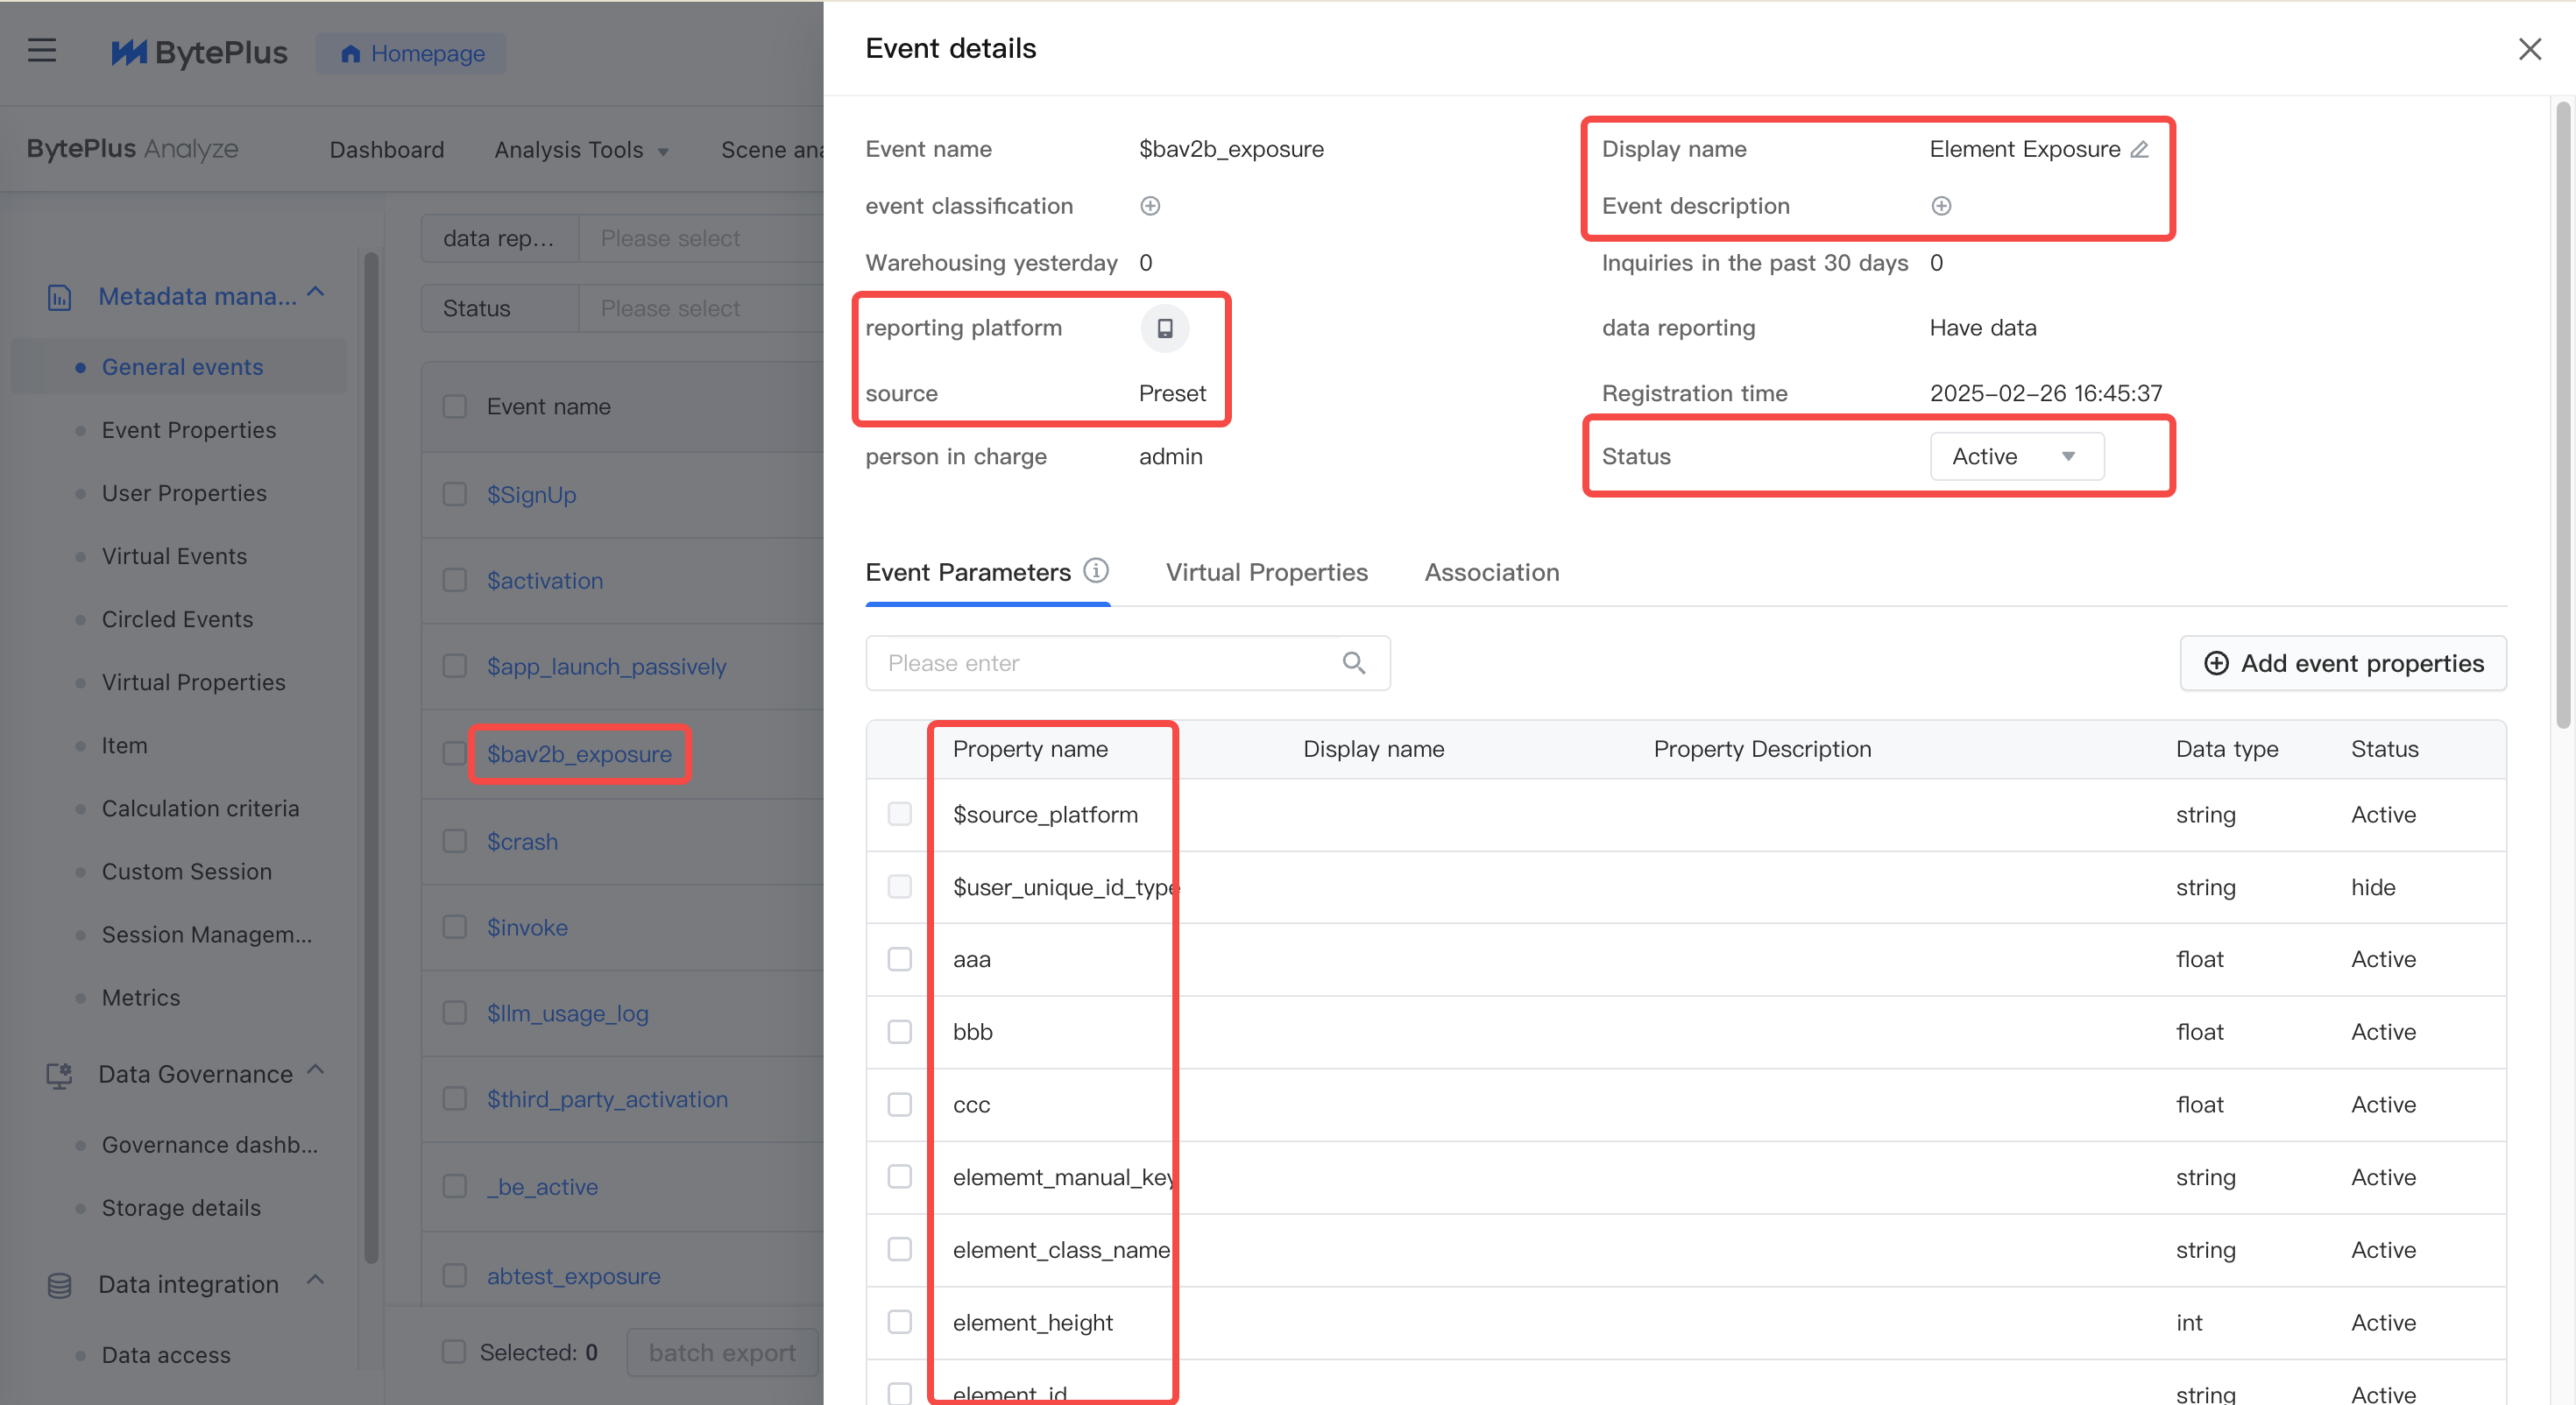Click the Metadata management sidebar icon
The width and height of the screenshot is (2576, 1405).
click(59, 297)
